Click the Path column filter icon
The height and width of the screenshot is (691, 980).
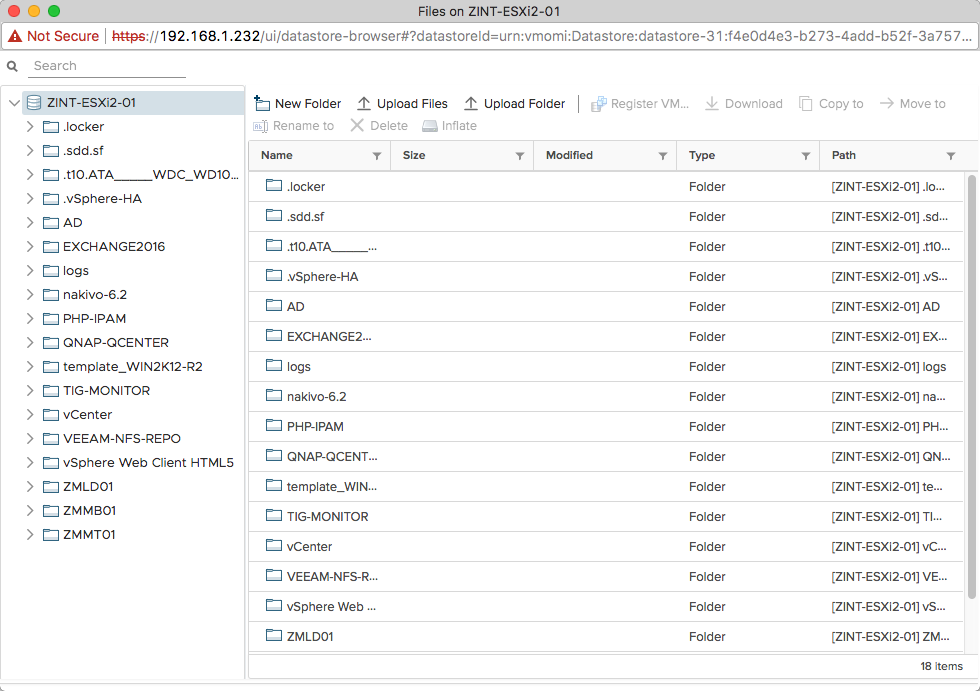(x=951, y=156)
